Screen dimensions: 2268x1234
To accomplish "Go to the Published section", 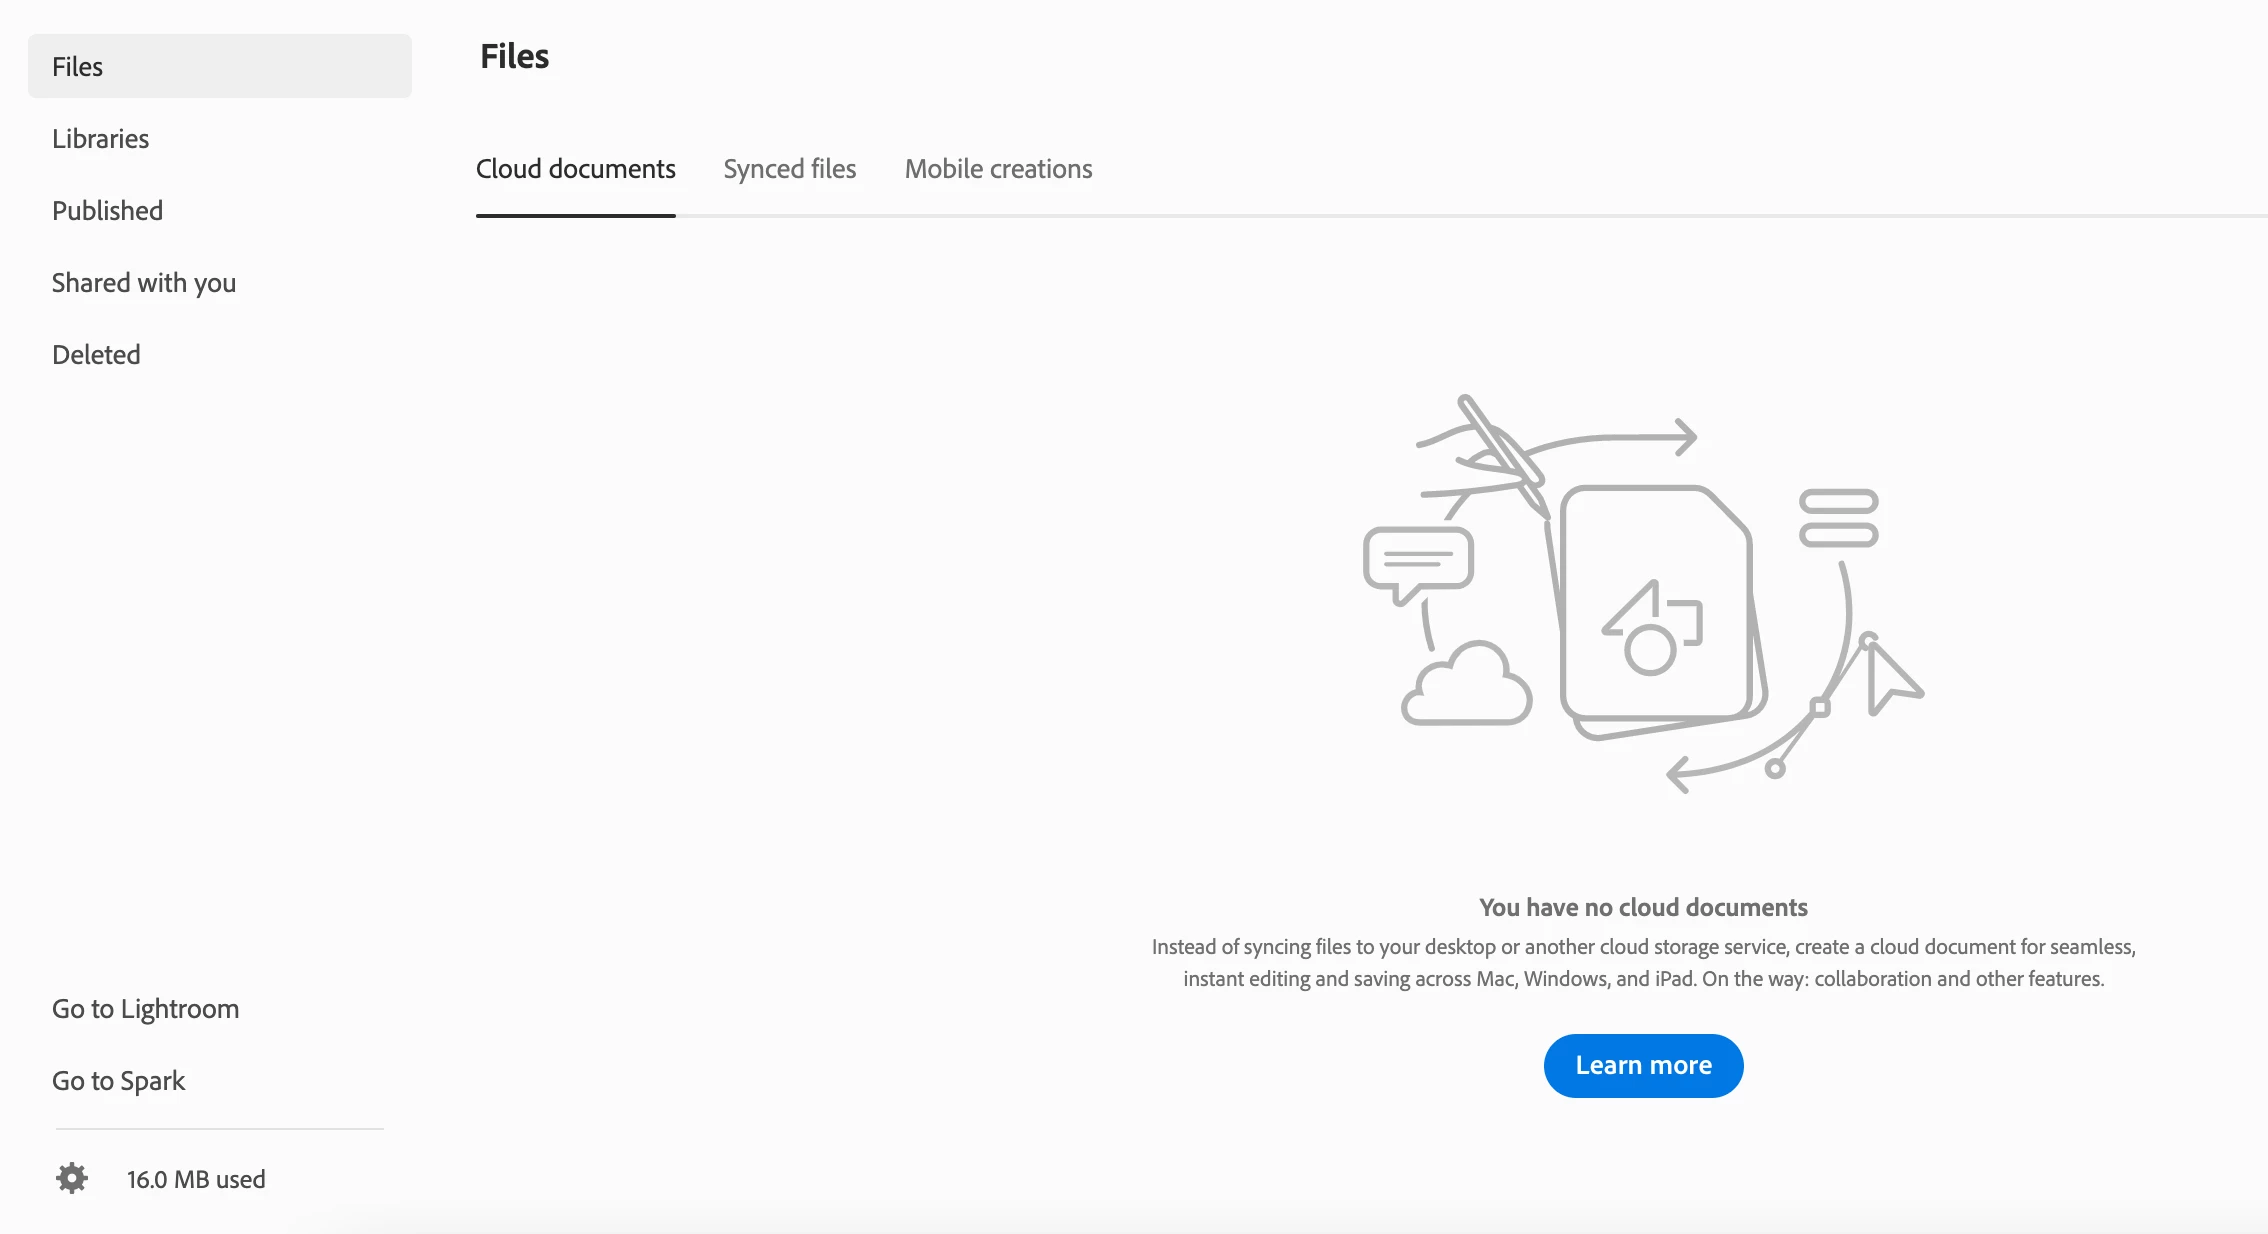I will [x=107, y=211].
